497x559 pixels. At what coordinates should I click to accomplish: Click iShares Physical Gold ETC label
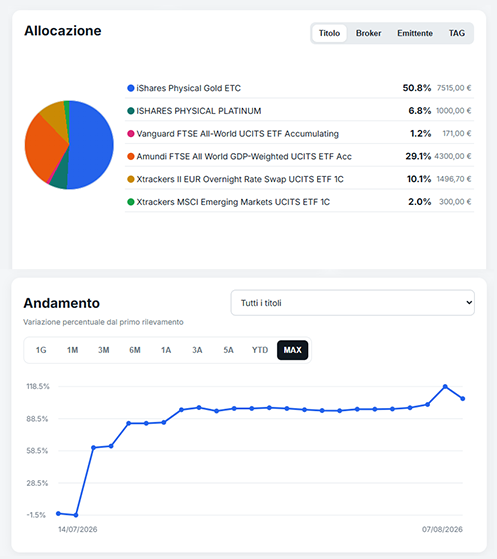pyautogui.click(x=189, y=88)
